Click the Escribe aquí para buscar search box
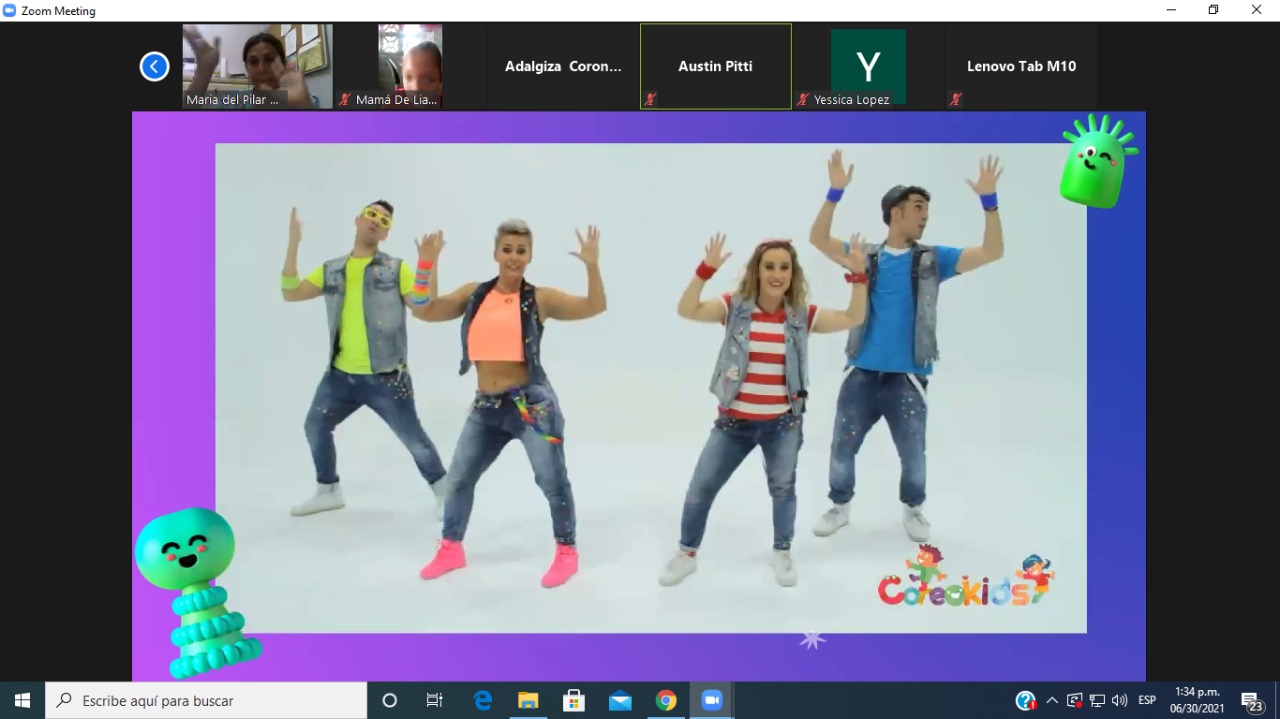The height and width of the screenshot is (719, 1280). (x=206, y=700)
